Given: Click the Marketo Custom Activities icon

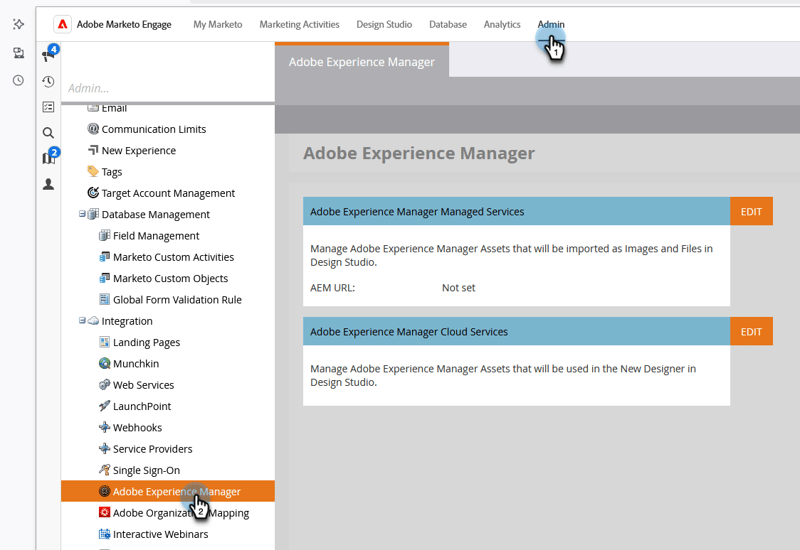Looking at the screenshot, I should (x=105, y=257).
